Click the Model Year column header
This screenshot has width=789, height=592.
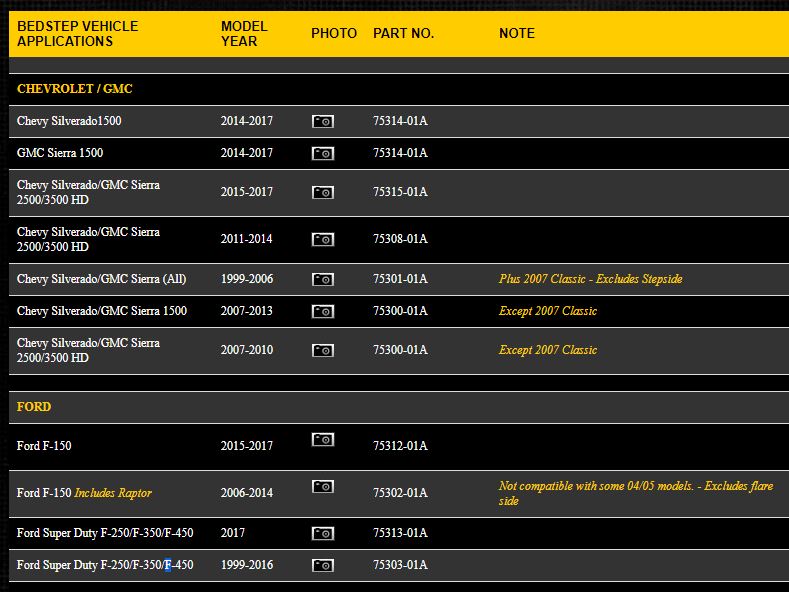(244, 33)
